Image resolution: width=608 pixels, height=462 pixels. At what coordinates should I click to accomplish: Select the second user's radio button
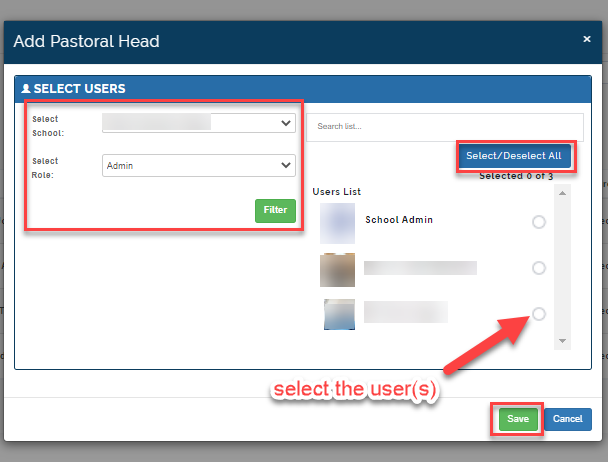(x=539, y=268)
